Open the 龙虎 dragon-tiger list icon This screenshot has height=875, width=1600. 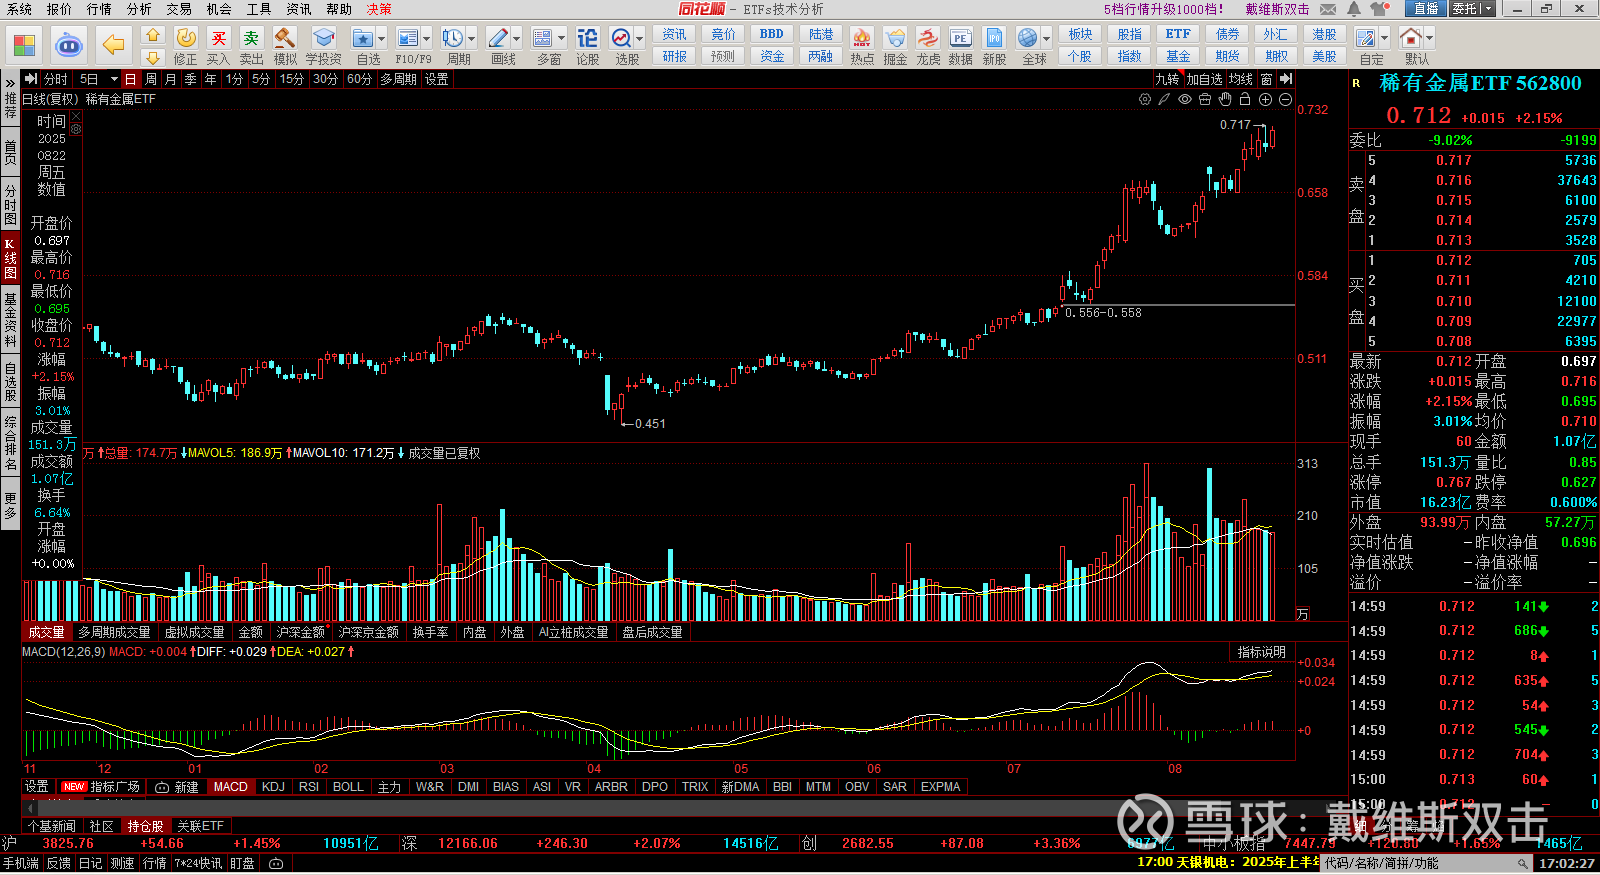click(x=928, y=46)
